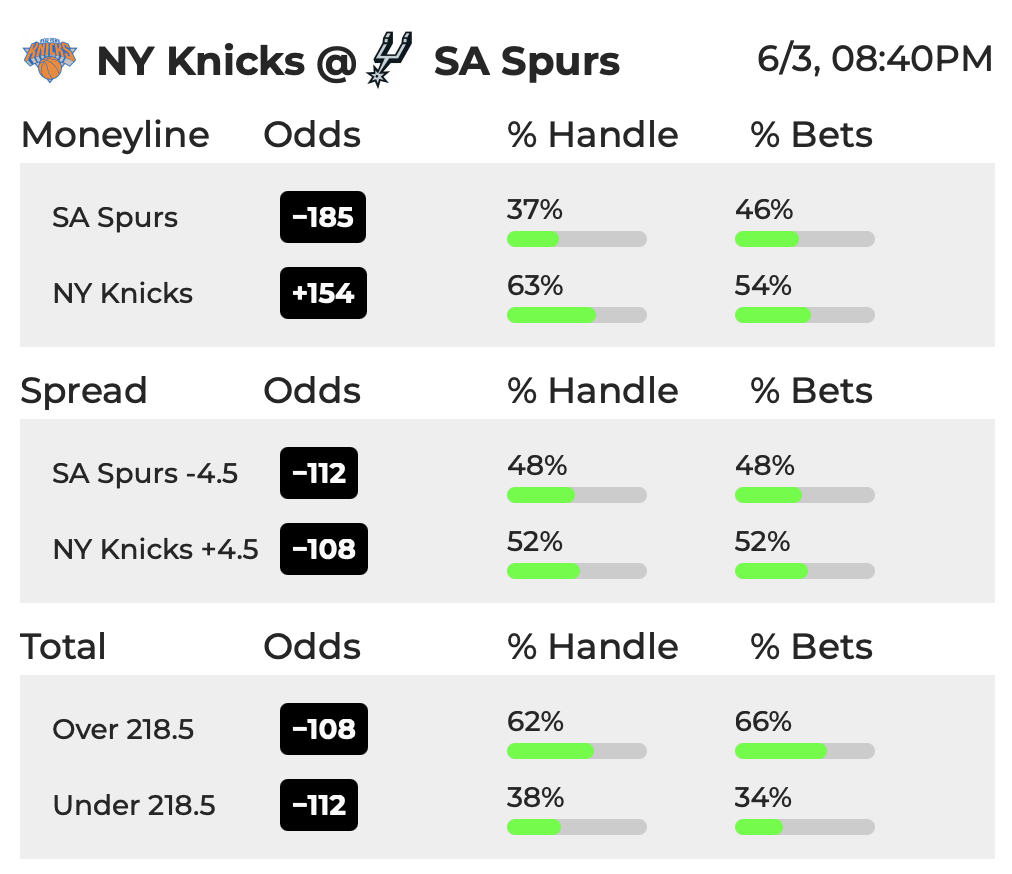Viewport: 1012px width, 874px height.
Task: Select SA Spurs moneyline odds -185
Action: point(323,217)
